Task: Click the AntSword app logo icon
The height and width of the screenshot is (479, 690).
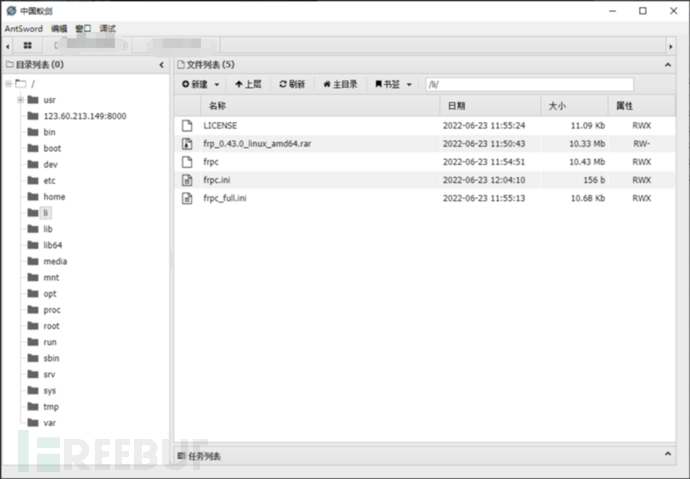Action: tap(11, 11)
